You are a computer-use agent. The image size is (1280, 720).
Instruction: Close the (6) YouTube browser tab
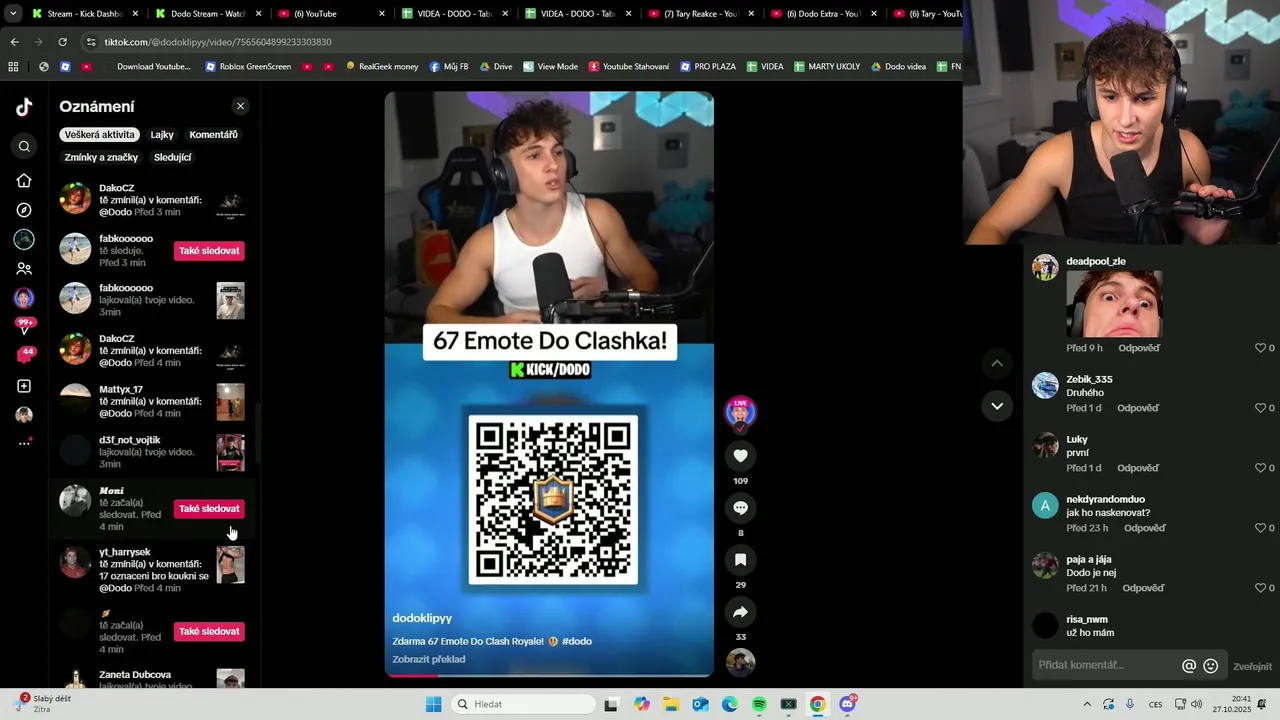[382, 14]
